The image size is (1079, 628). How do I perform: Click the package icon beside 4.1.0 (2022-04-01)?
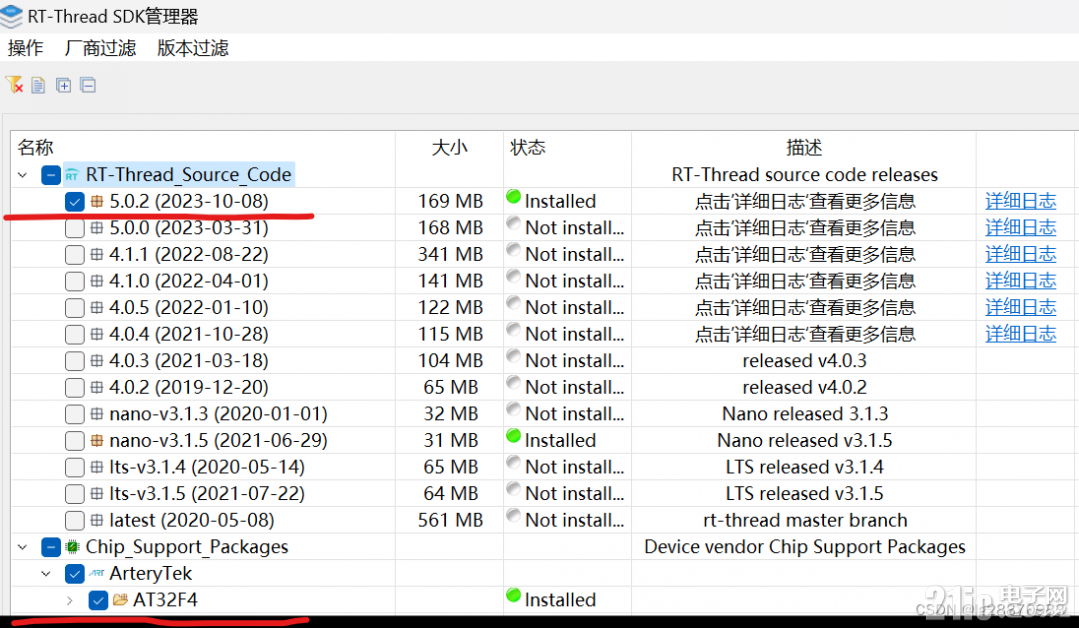point(97,281)
